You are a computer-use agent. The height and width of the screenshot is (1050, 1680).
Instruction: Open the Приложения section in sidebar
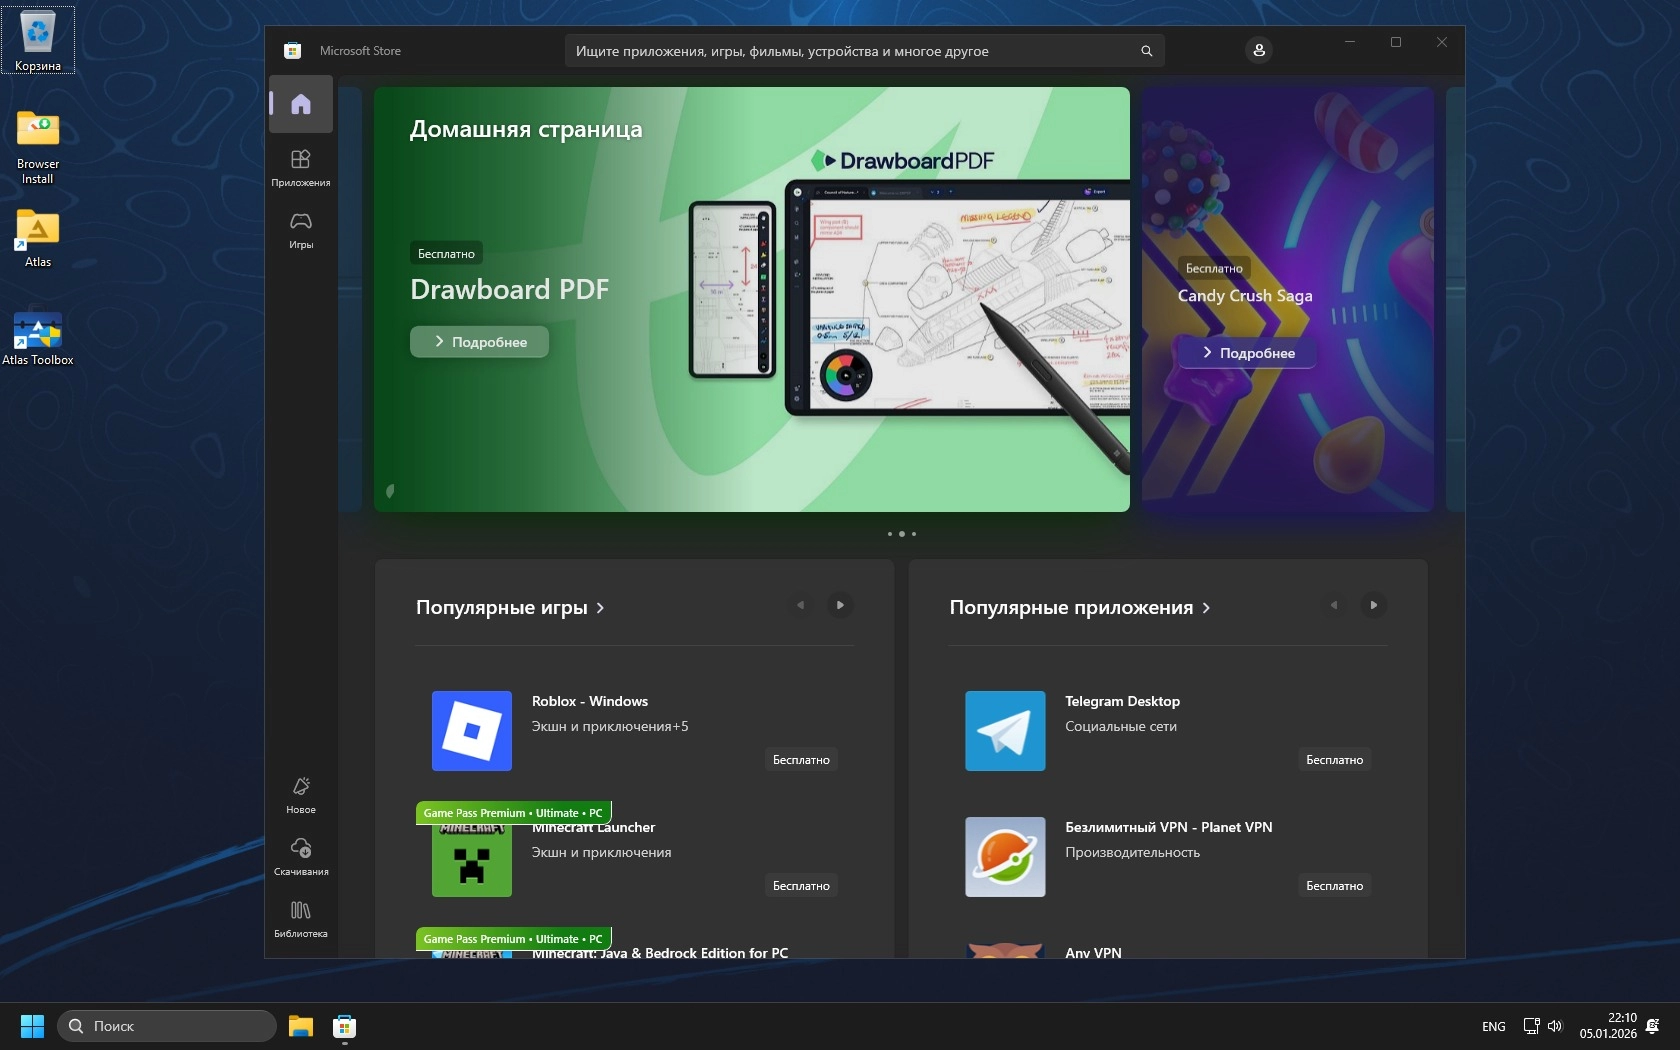(x=301, y=167)
